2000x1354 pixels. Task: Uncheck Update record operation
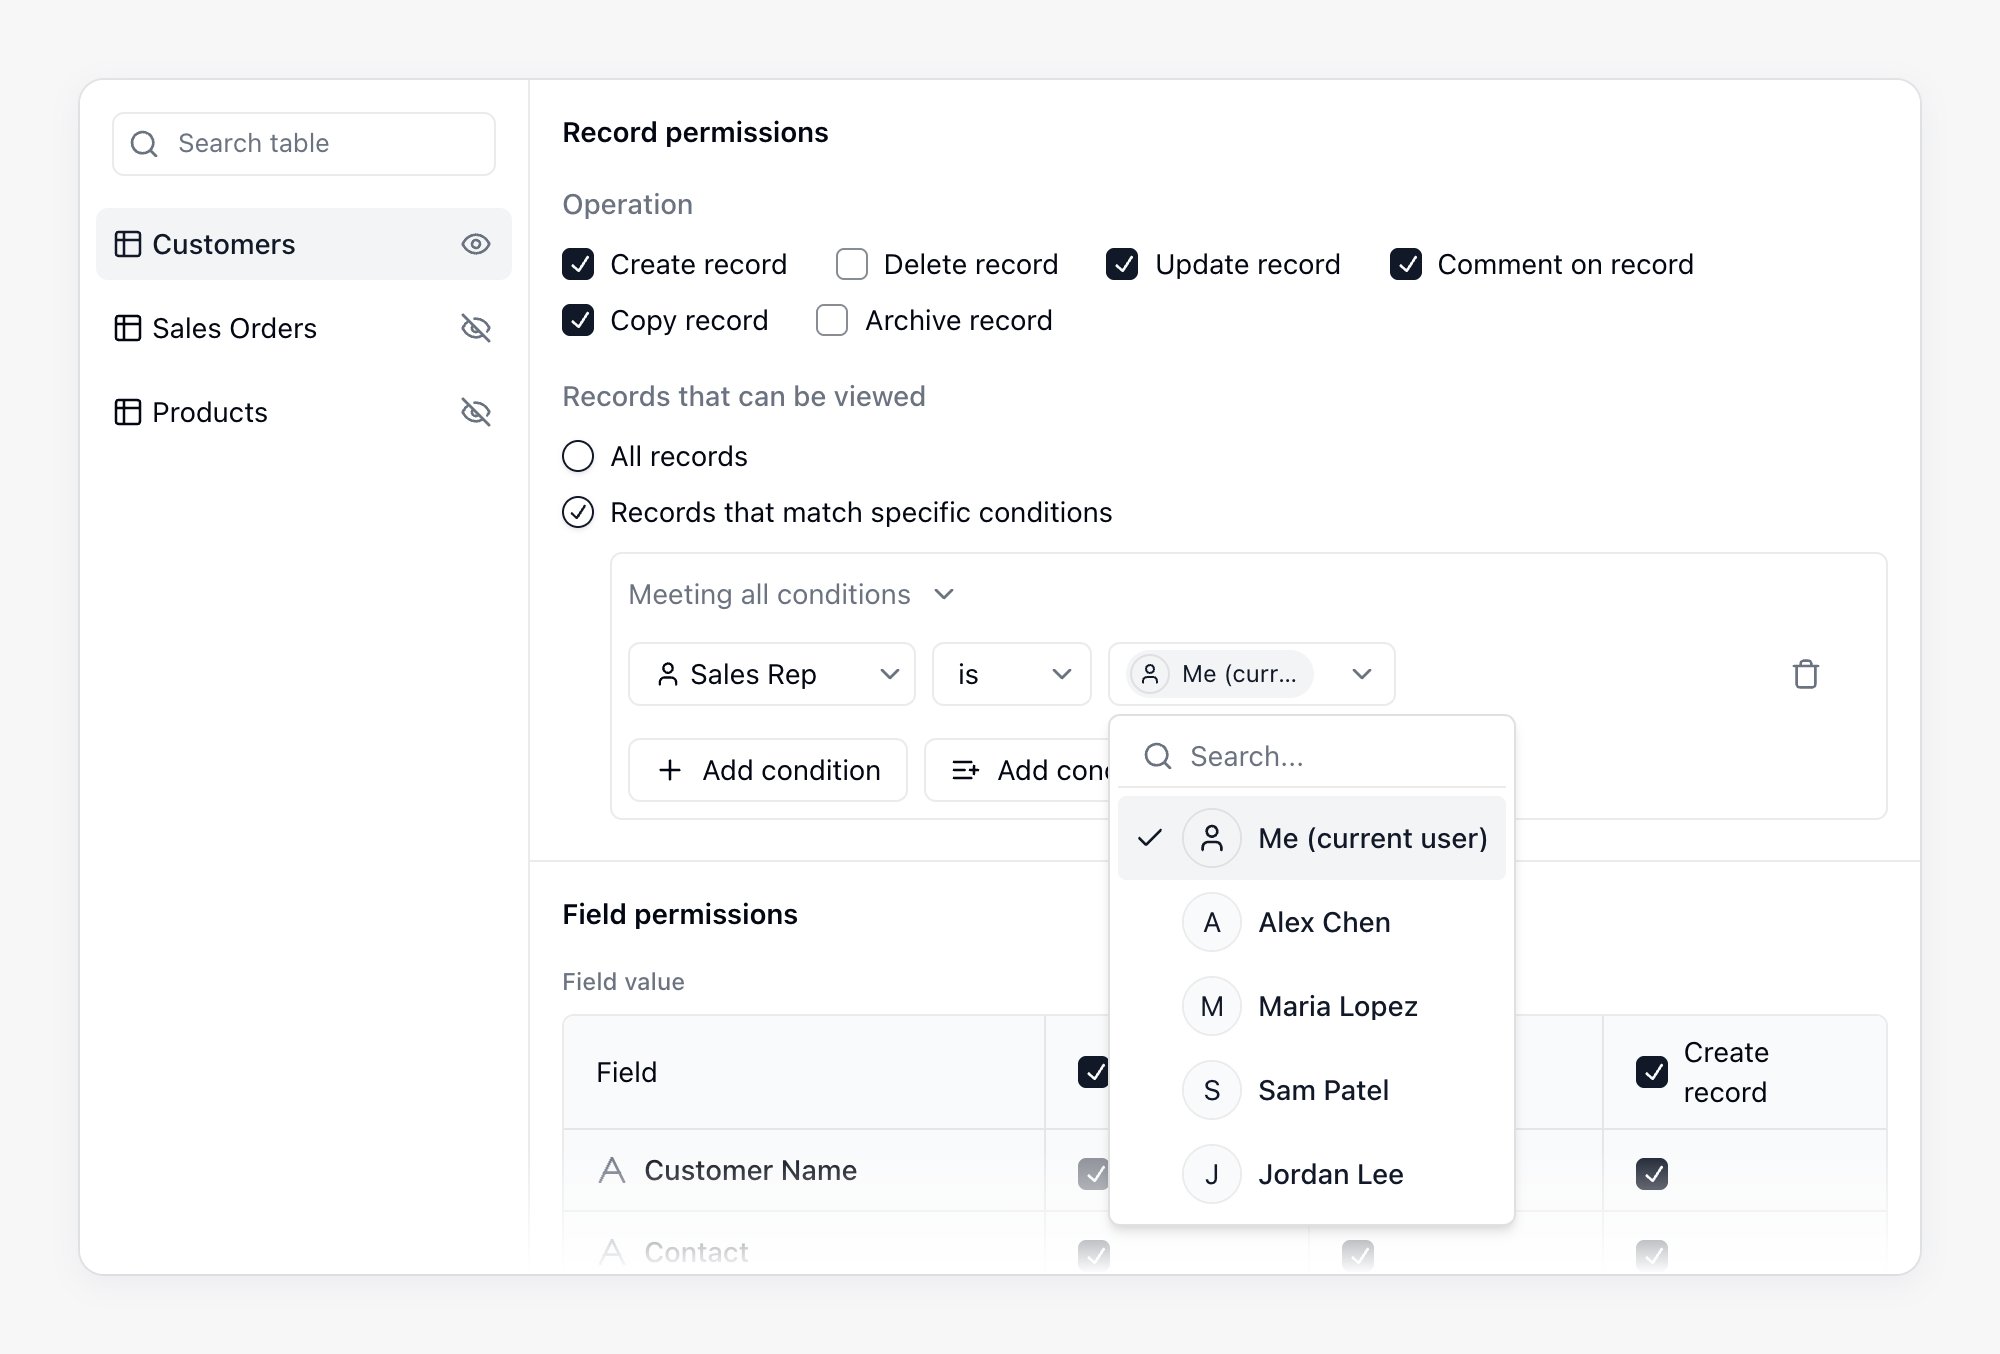click(1122, 264)
